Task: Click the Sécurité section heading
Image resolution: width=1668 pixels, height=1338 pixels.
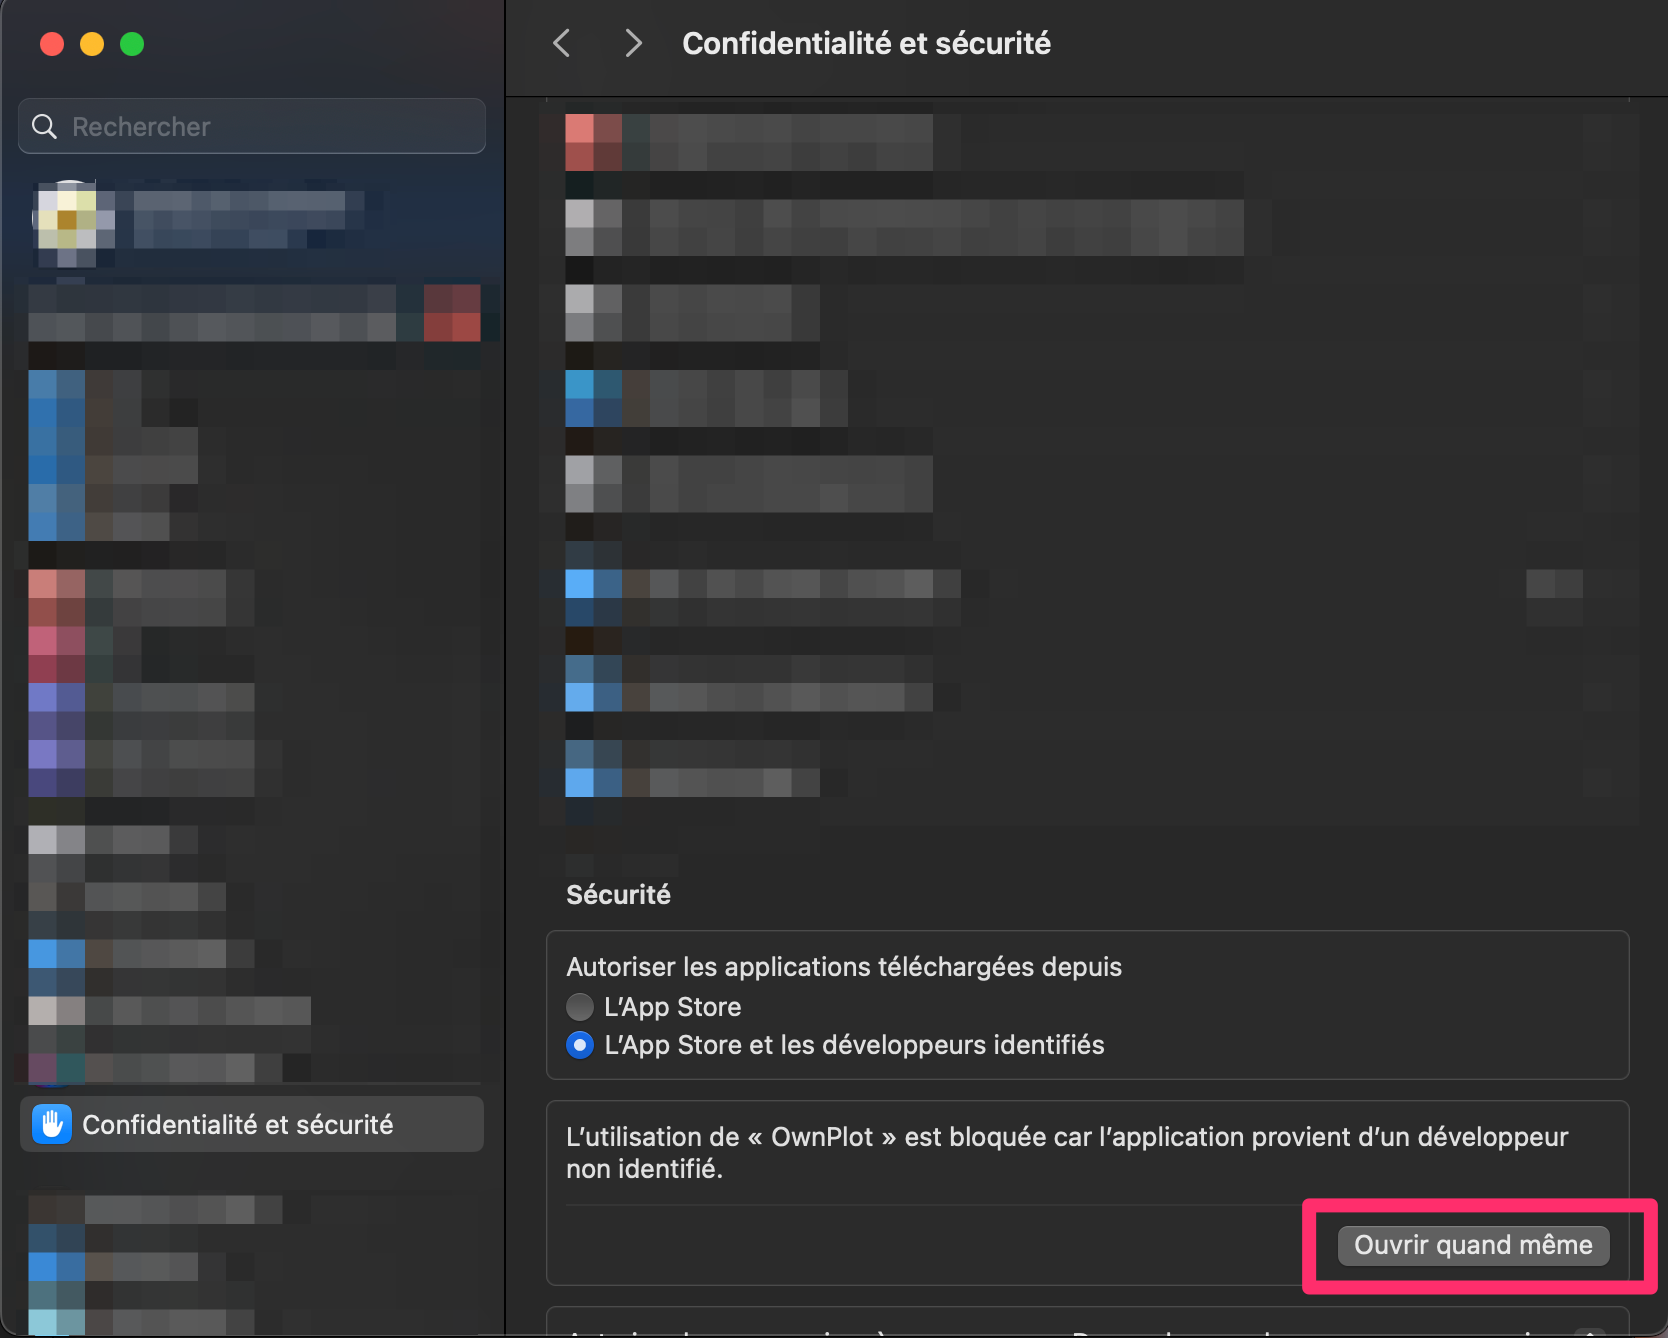Action: [618, 894]
